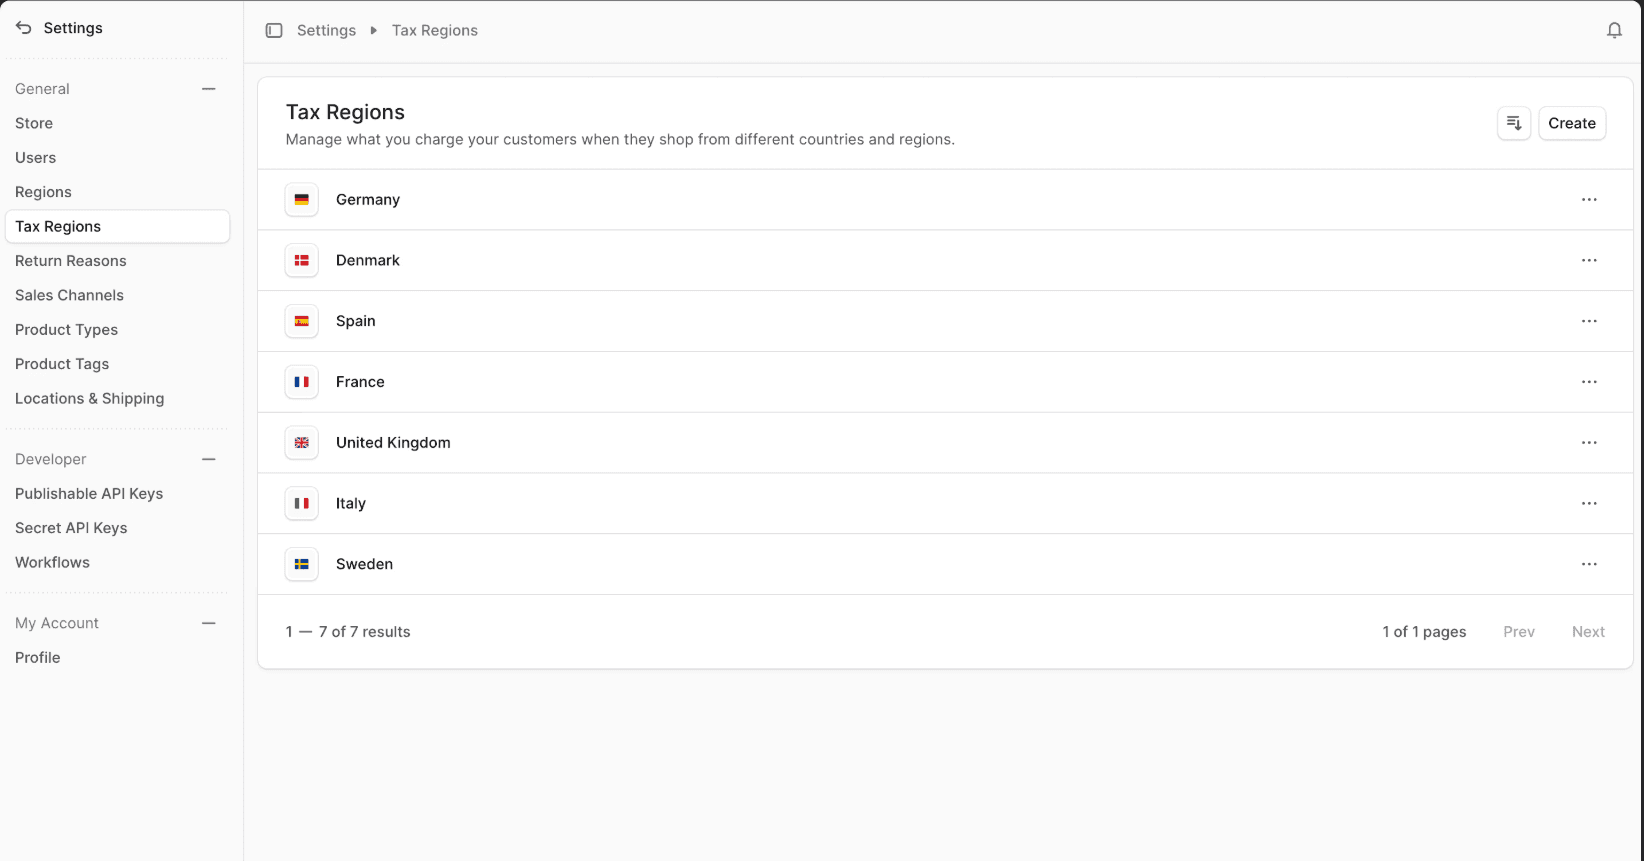The width and height of the screenshot is (1644, 861).
Task: Click Settings breadcrumb link
Action: pos(326,31)
